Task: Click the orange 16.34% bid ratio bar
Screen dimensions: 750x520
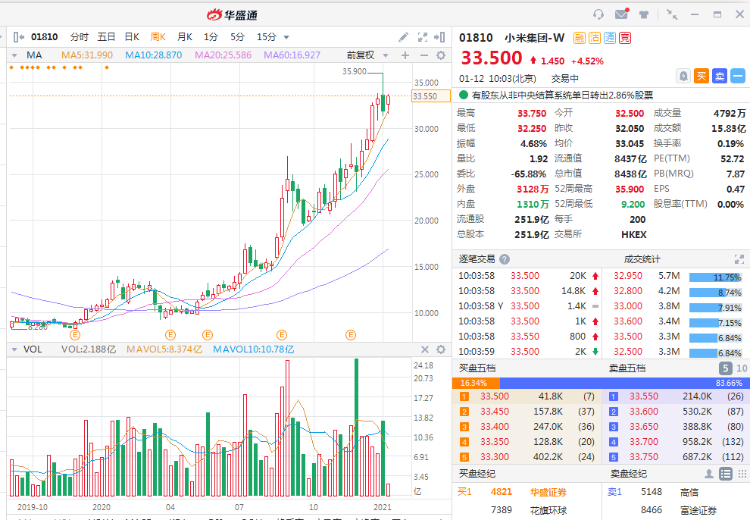Action: tap(476, 383)
